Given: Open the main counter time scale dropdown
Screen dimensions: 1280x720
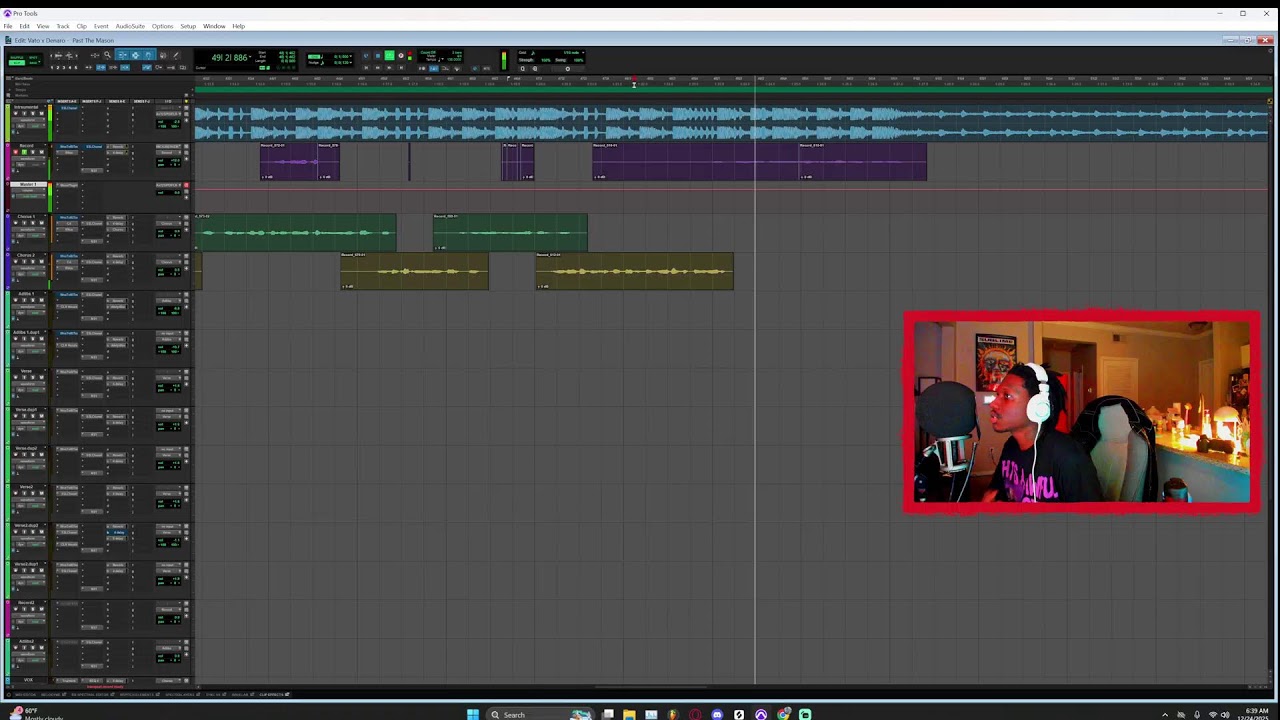Looking at the screenshot, I should [x=250, y=57].
